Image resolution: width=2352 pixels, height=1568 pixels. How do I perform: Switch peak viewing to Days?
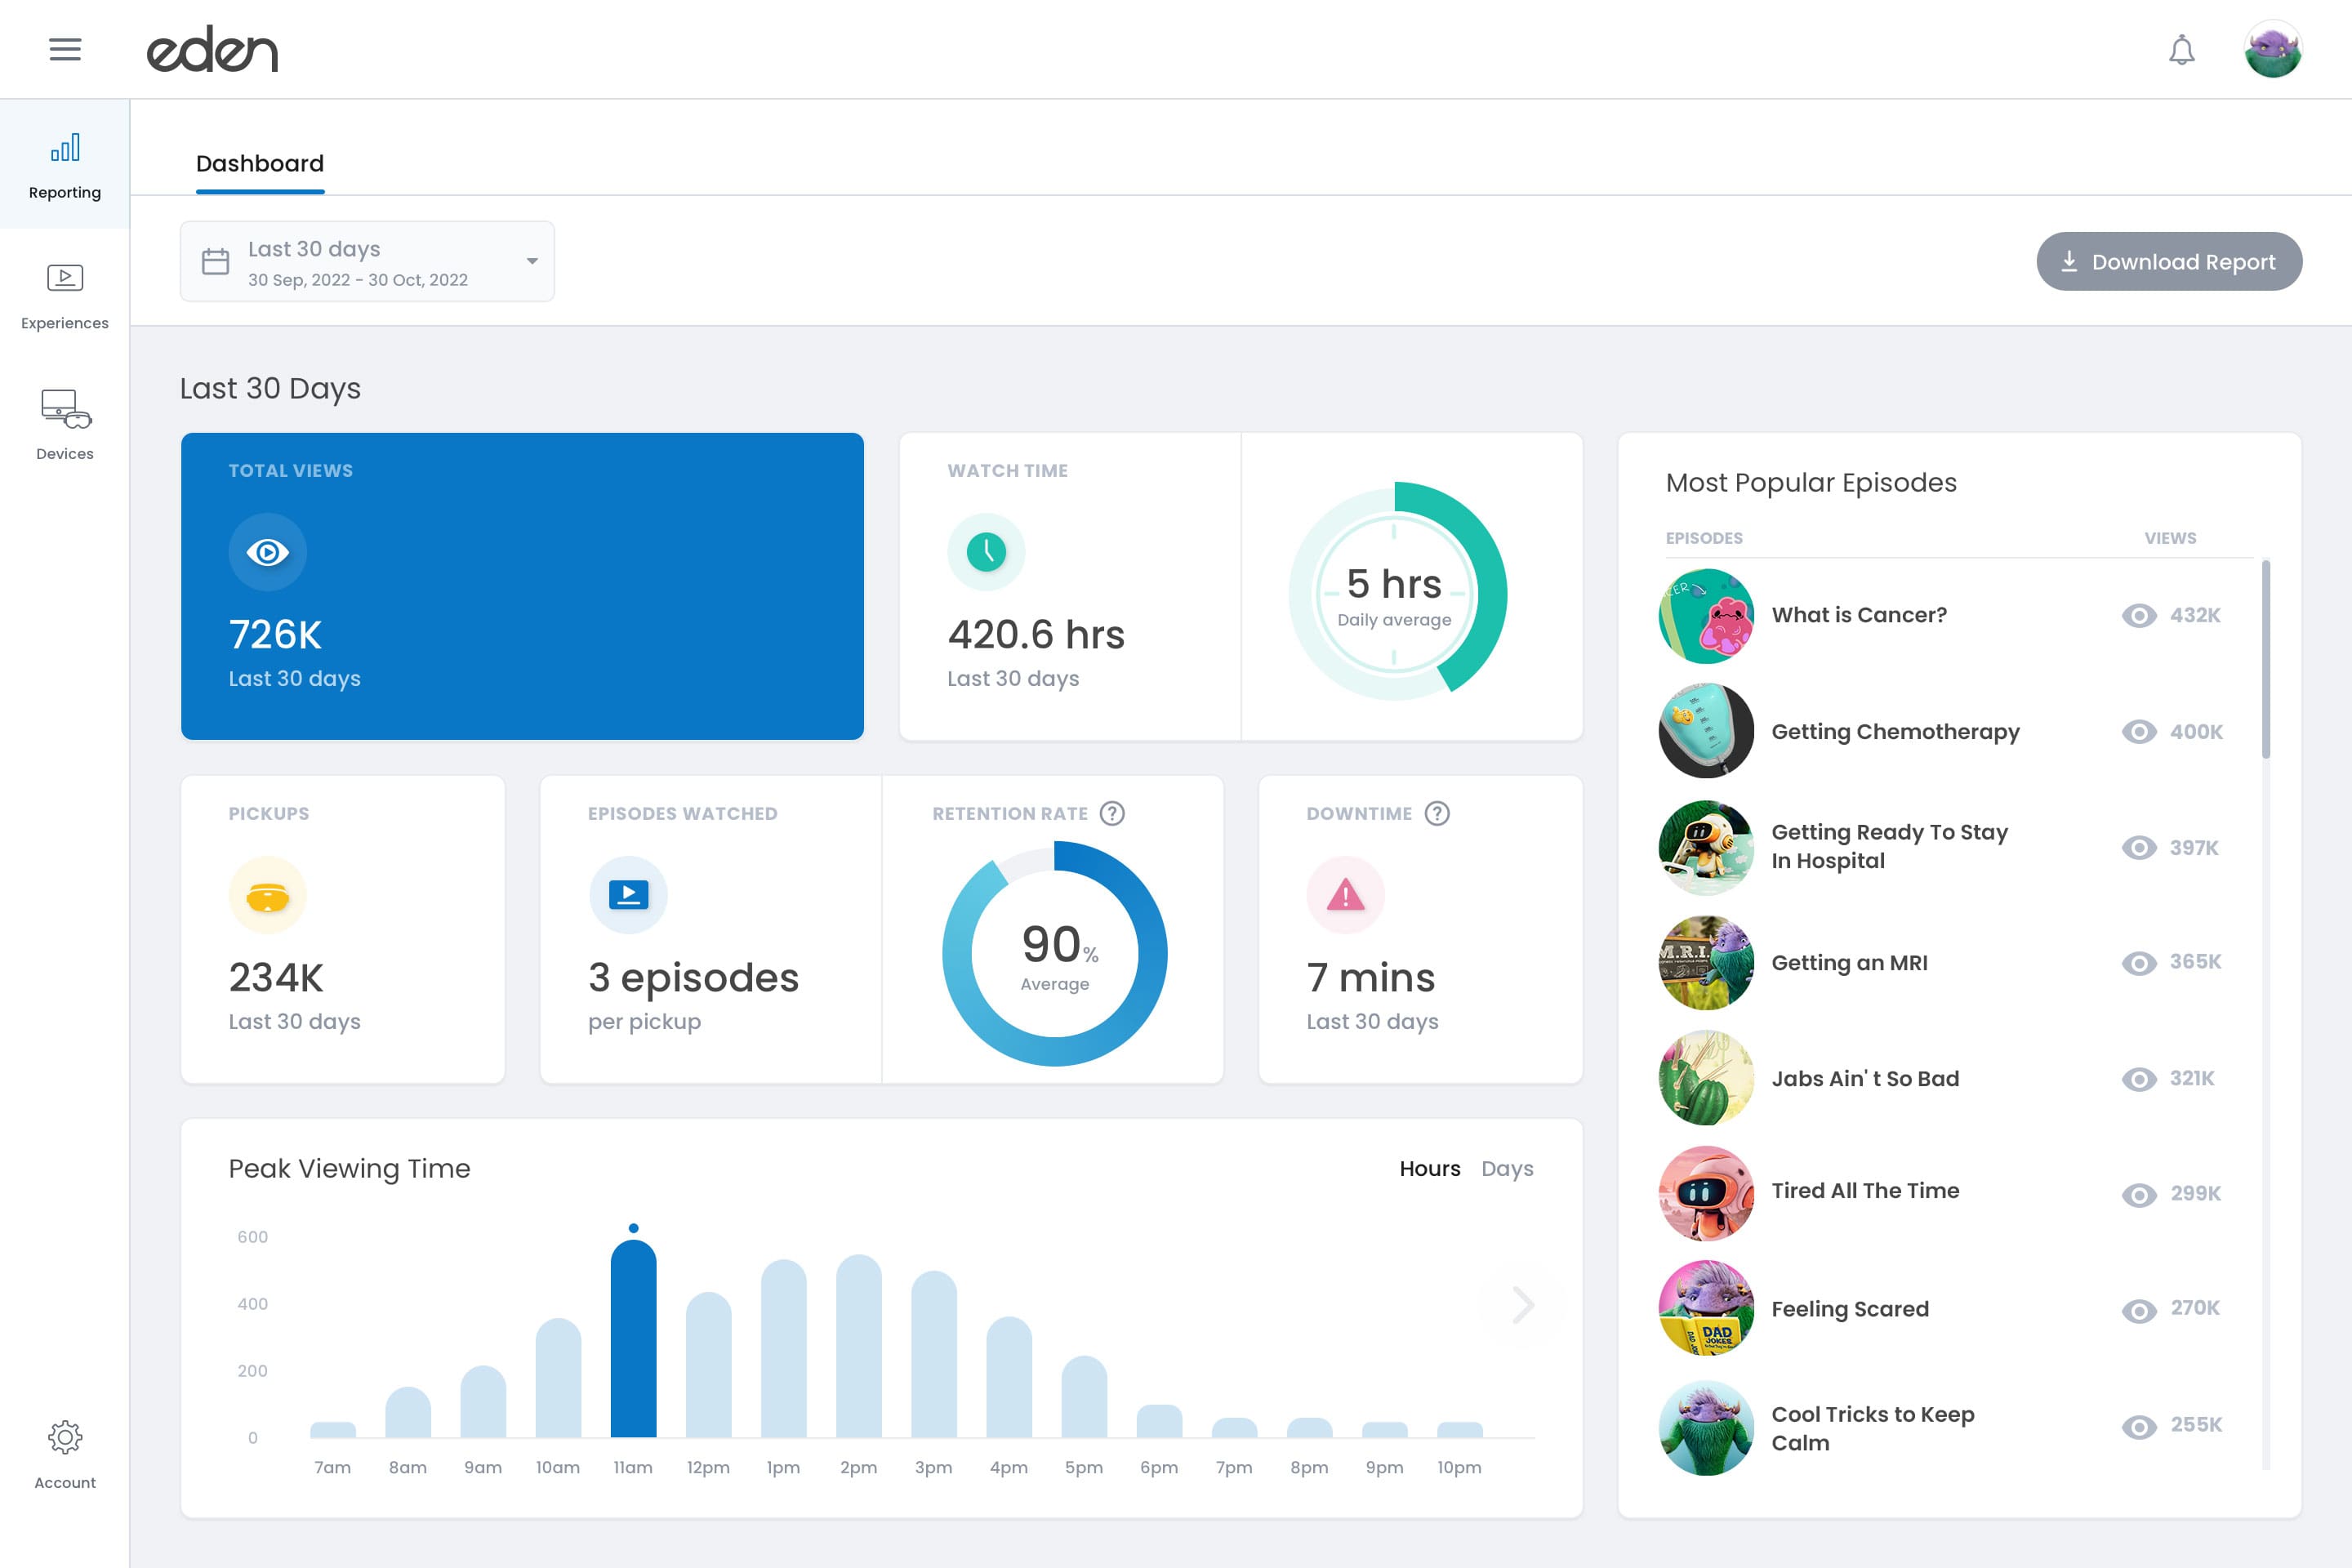1506,1168
